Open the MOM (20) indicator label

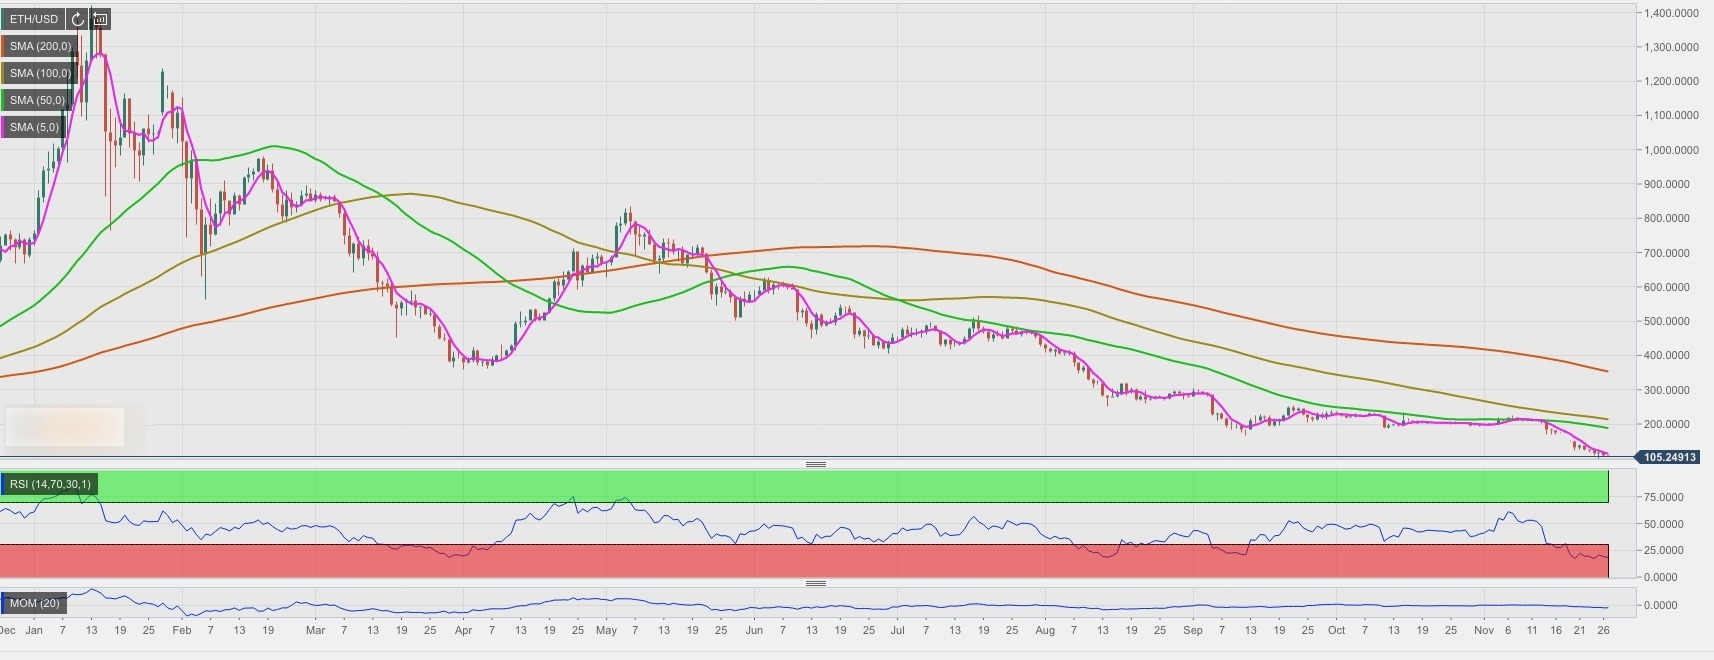pos(35,603)
